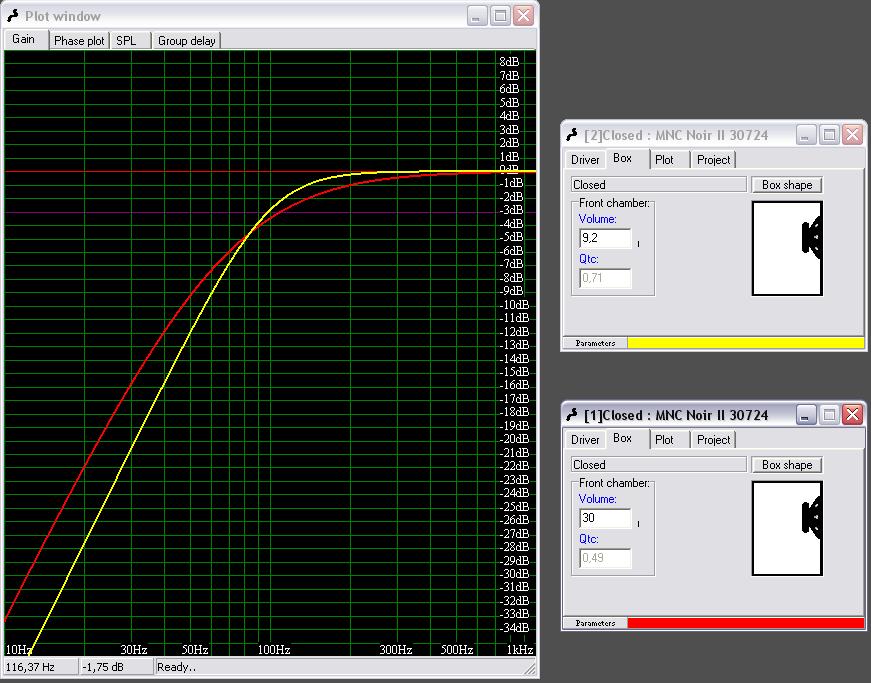Click the Volume field showing 30
The height and width of the screenshot is (683, 871).
pyautogui.click(x=605, y=518)
